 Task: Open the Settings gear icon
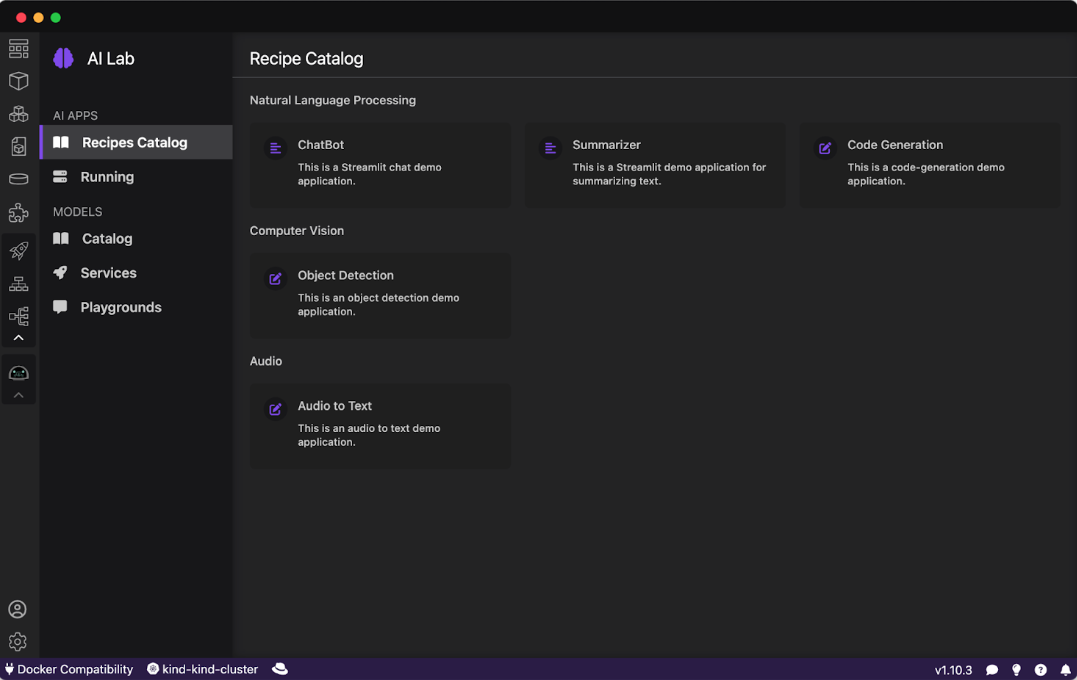coord(18,642)
